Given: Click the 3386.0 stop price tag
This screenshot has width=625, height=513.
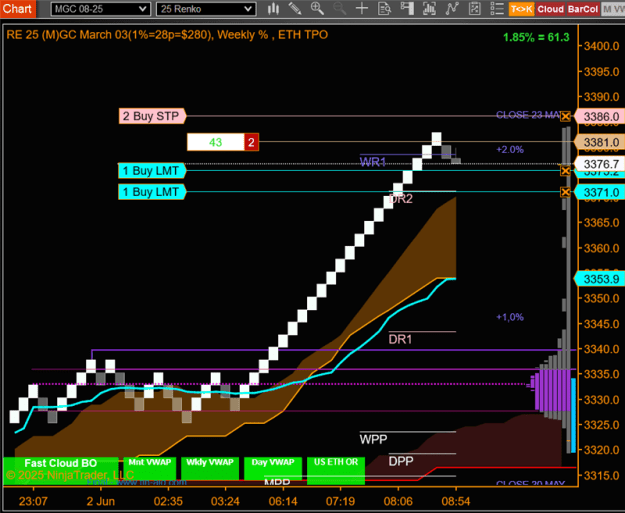Looking at the screenshot, I should coord(599,117).
